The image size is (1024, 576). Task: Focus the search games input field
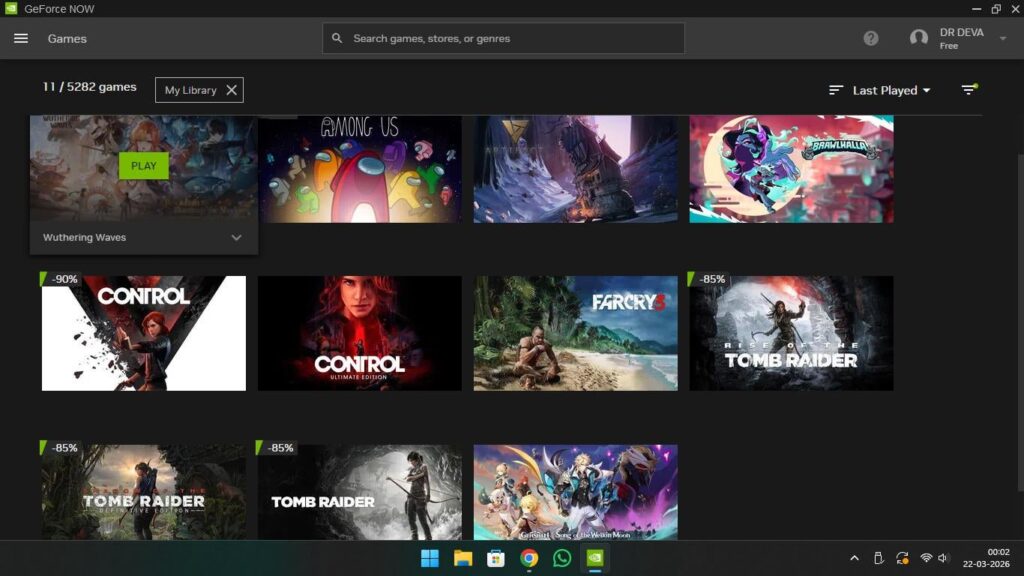503,39
